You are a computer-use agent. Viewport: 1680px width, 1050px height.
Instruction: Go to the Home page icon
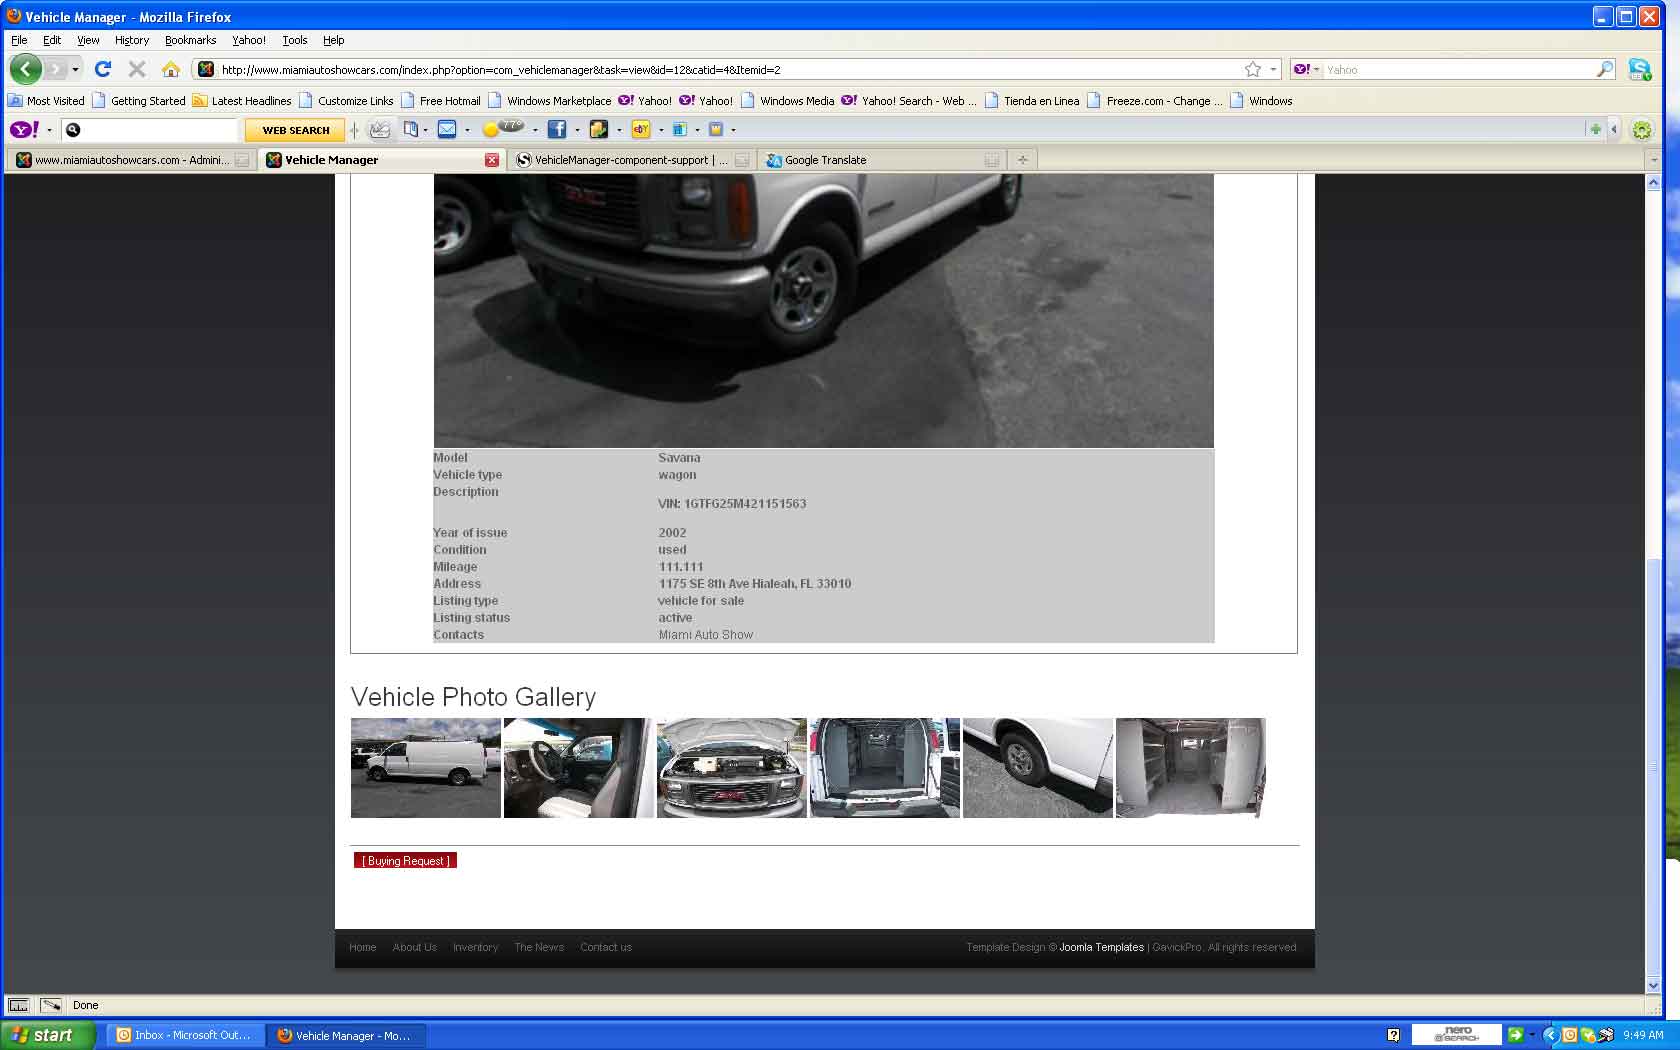click(171, 69)
